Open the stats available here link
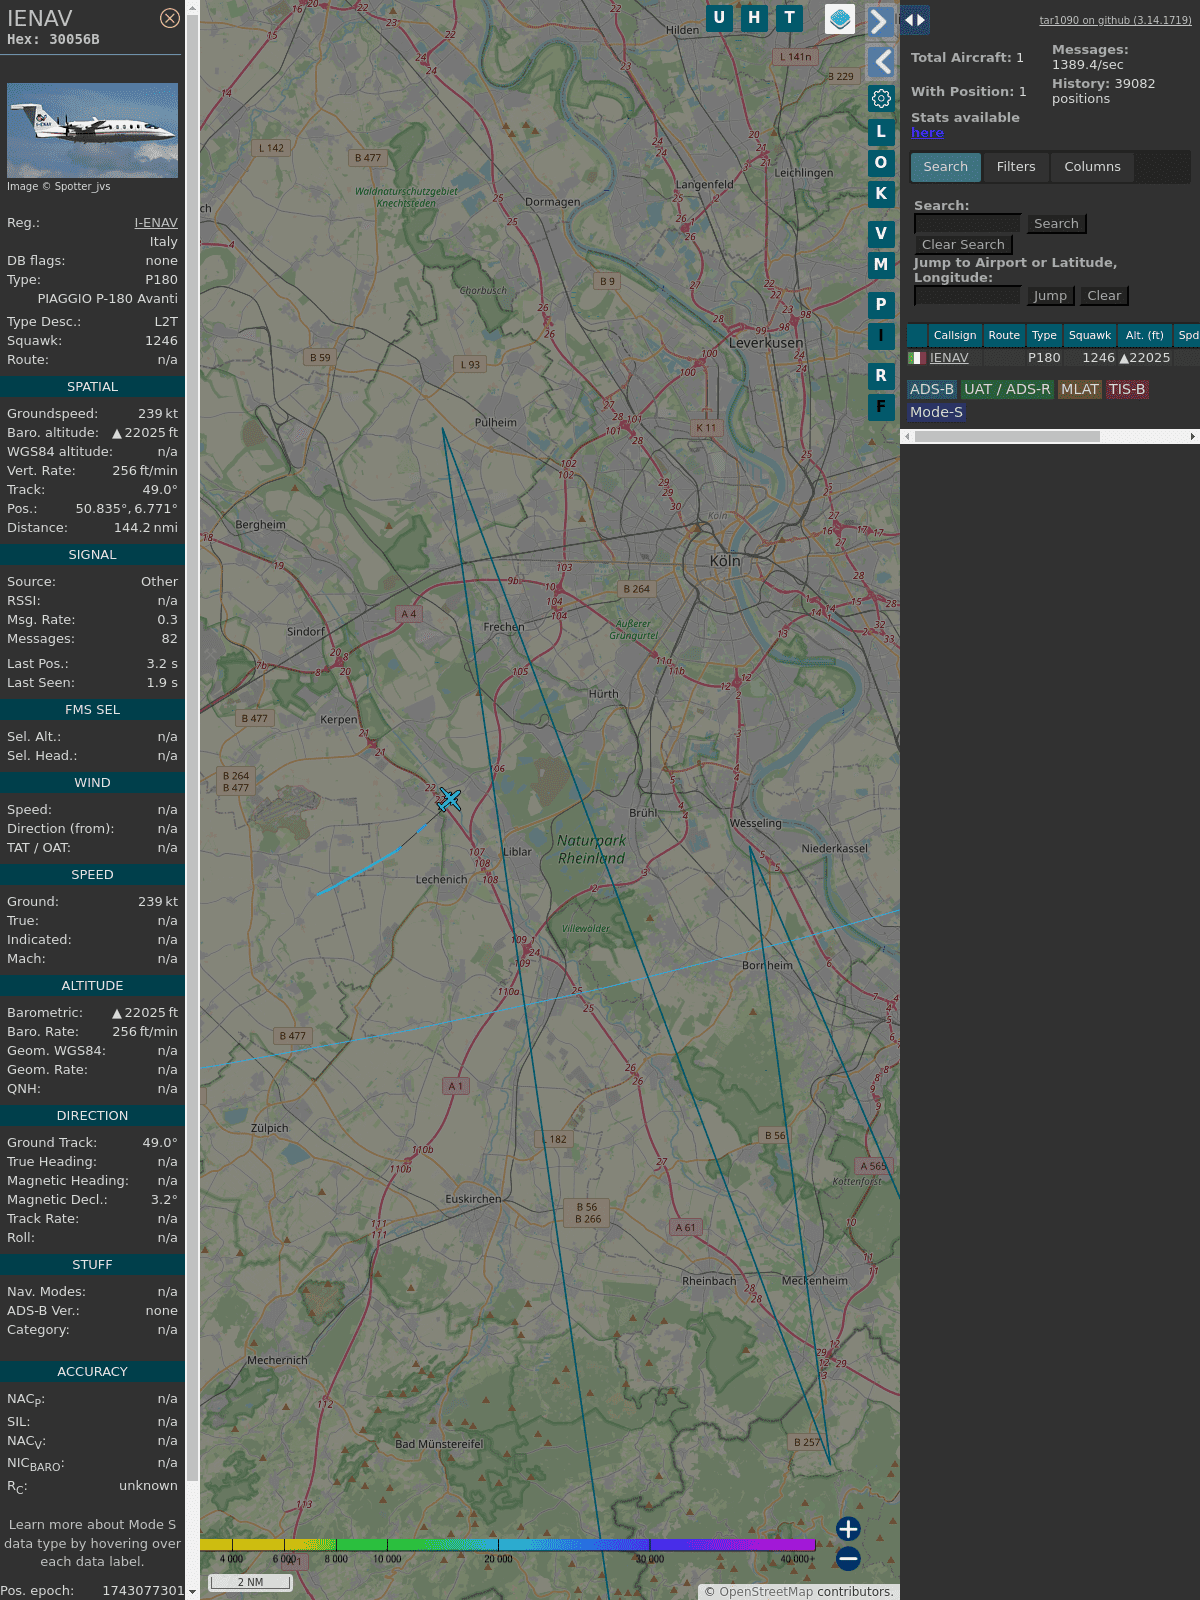This screenshot has width=1200, height=1600. tap(927, 133)
